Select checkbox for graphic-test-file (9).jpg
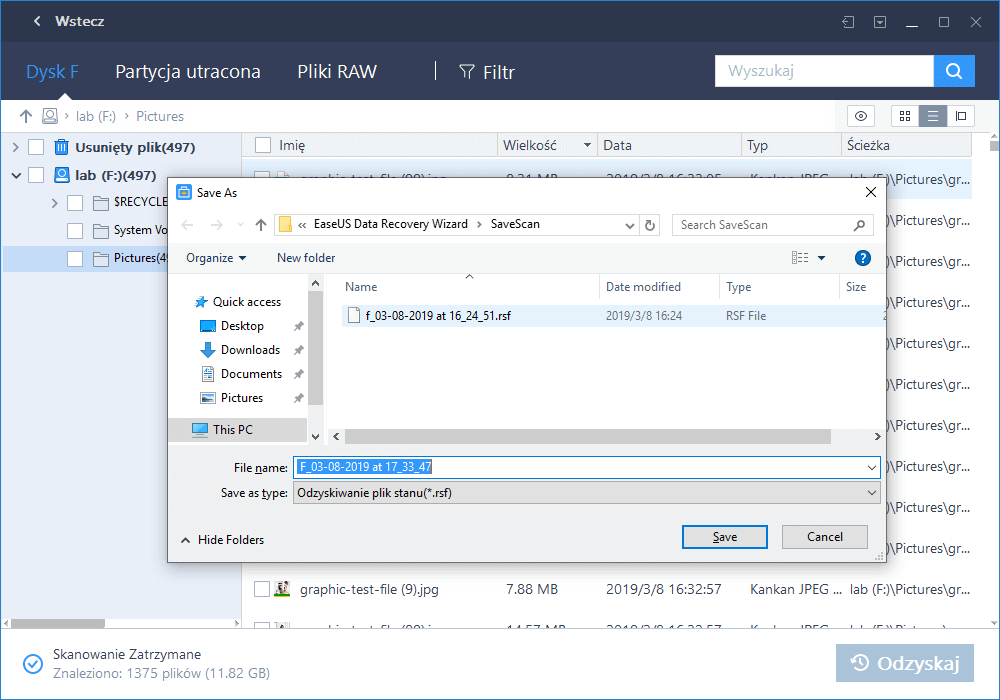 [263, 589]
